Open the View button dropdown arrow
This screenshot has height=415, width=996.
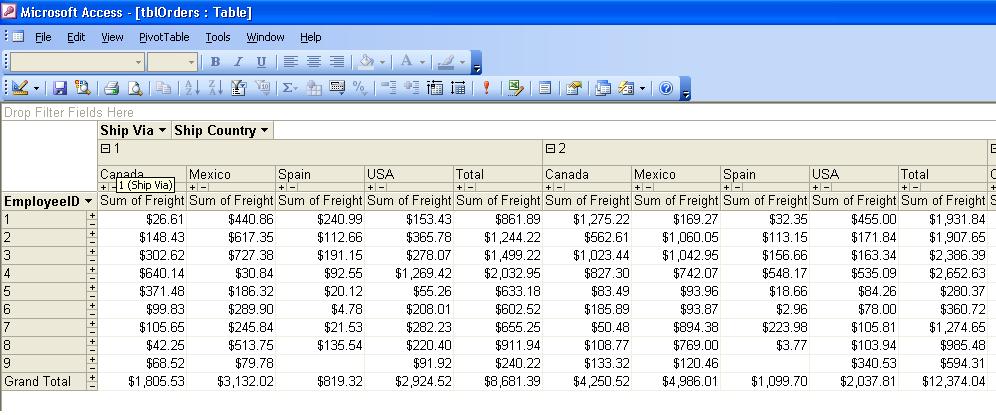pyautogui.click(x=36, y=88)
